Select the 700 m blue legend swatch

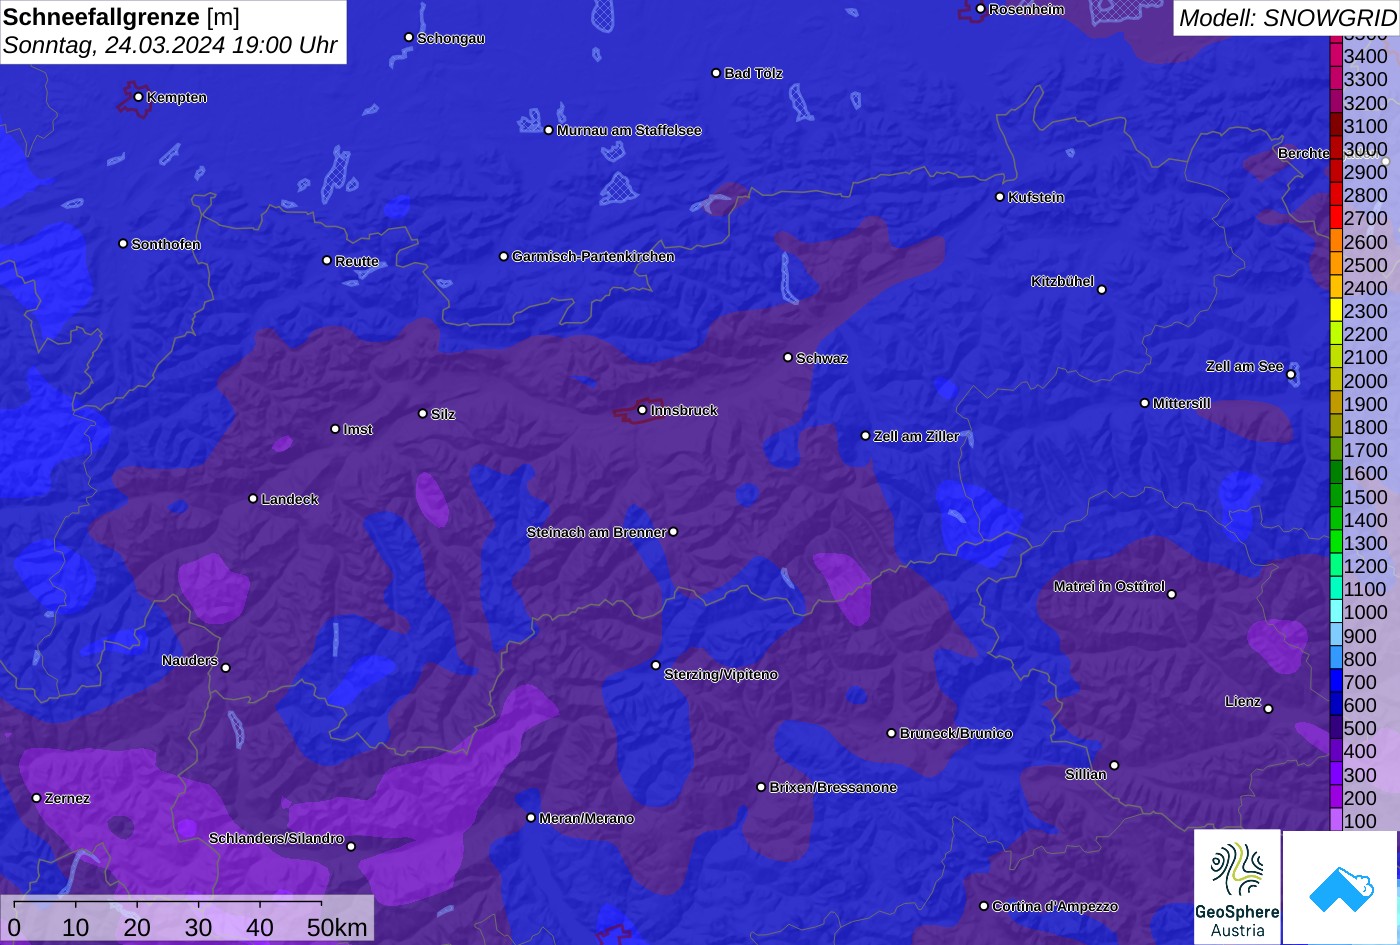1335,682
